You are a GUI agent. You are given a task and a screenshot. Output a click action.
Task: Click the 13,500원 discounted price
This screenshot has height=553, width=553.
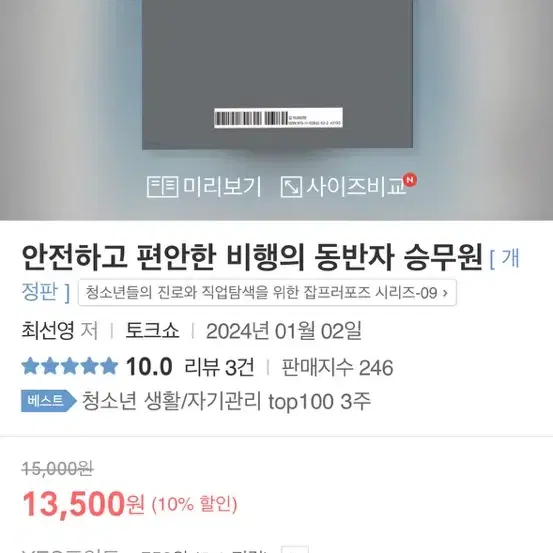[x=83, y=504]
